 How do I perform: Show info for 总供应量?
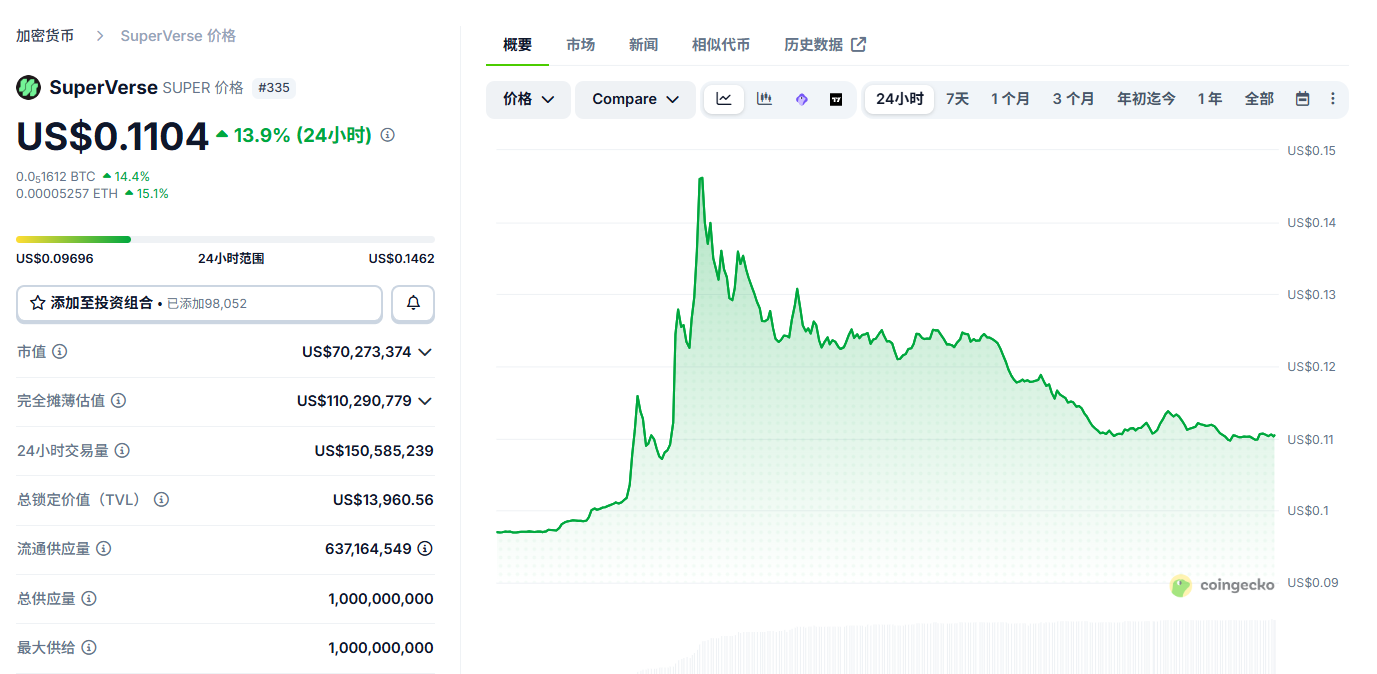(x=89, y=599)
